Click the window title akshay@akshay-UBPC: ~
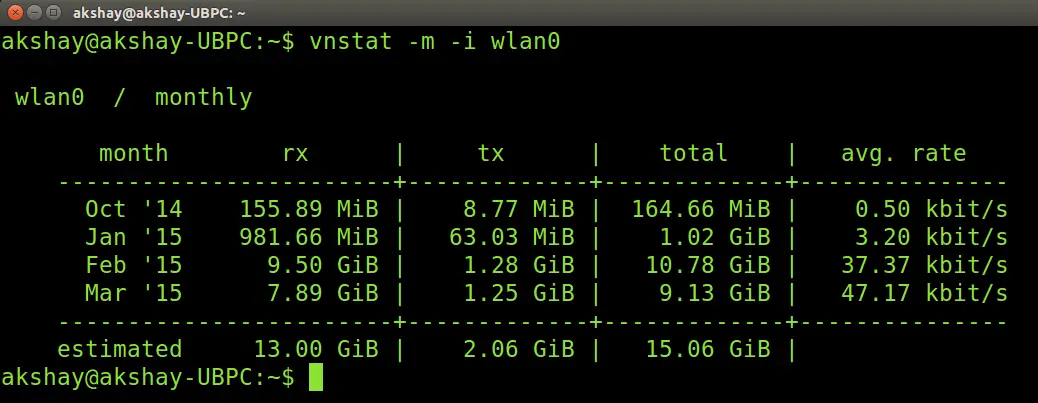The height and width of the screenshot is (403, 1038). [159, 13]
